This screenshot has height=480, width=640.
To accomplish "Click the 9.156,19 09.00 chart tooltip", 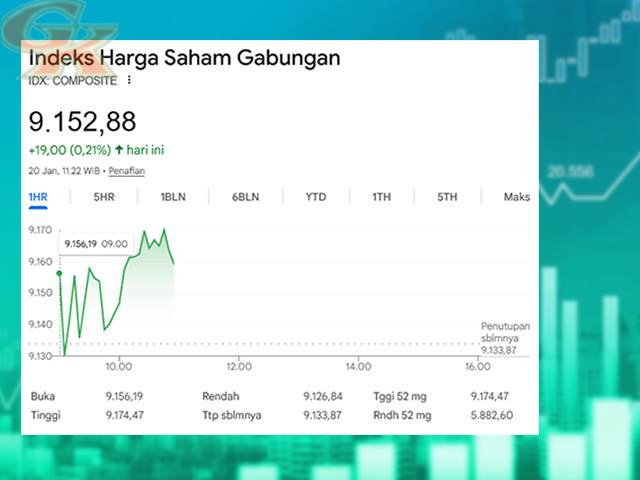I will pos(96,243).
